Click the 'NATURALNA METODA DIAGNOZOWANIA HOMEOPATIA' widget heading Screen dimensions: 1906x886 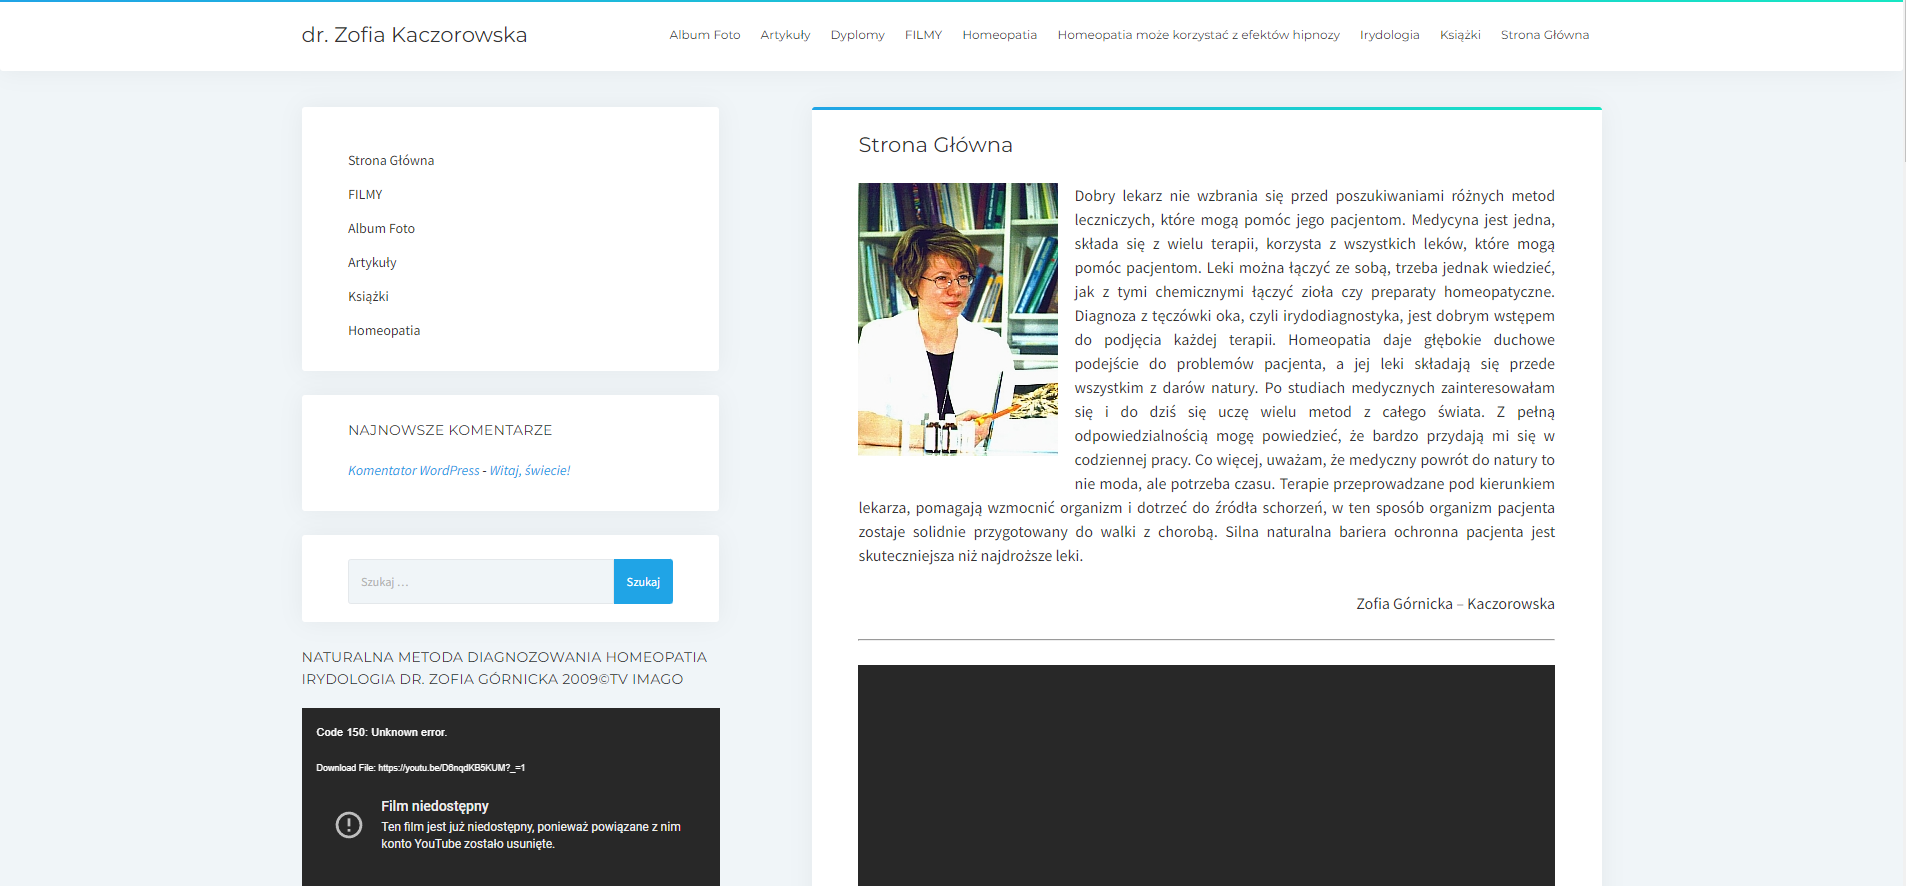coord(504,668)
